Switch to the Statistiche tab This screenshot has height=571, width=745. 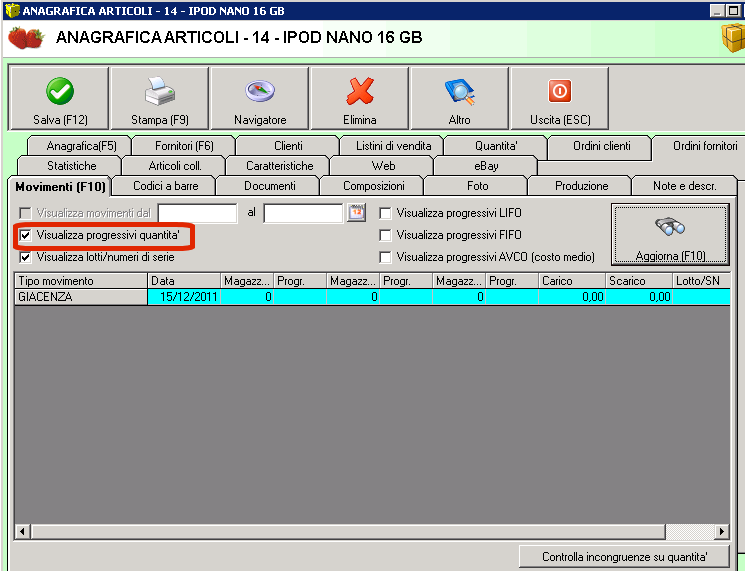tap(71, 166)
